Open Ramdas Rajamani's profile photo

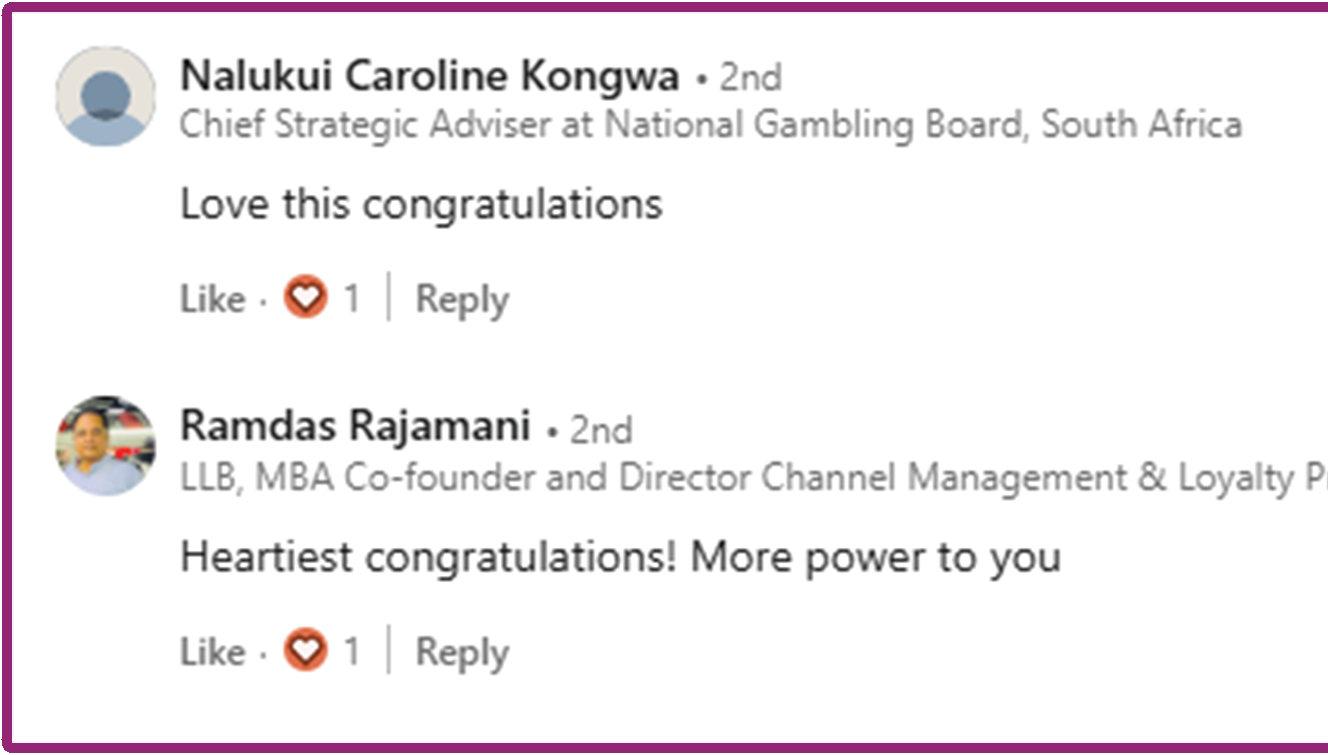pos(105,446)
